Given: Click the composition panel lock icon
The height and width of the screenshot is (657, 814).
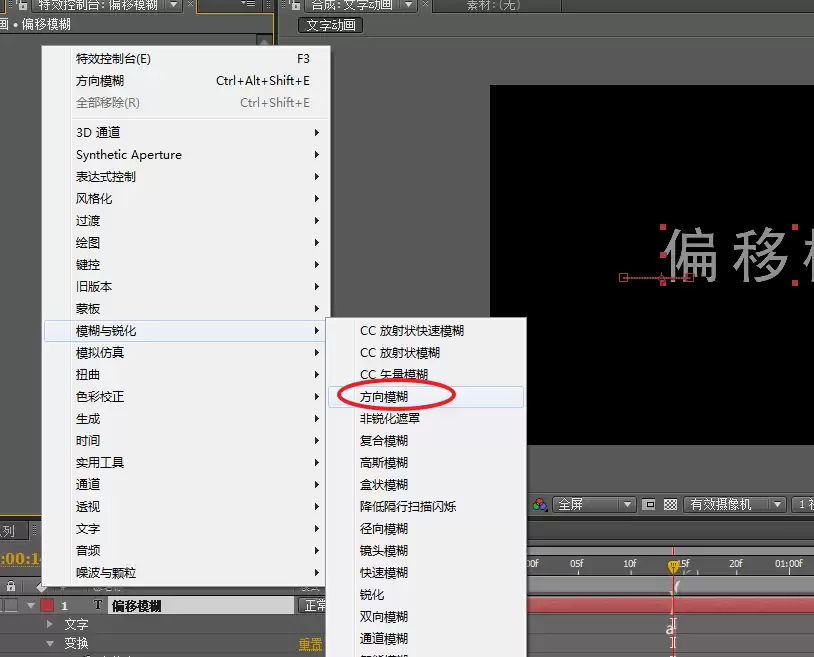Looking at the screenshot, I should coord(296,5).
